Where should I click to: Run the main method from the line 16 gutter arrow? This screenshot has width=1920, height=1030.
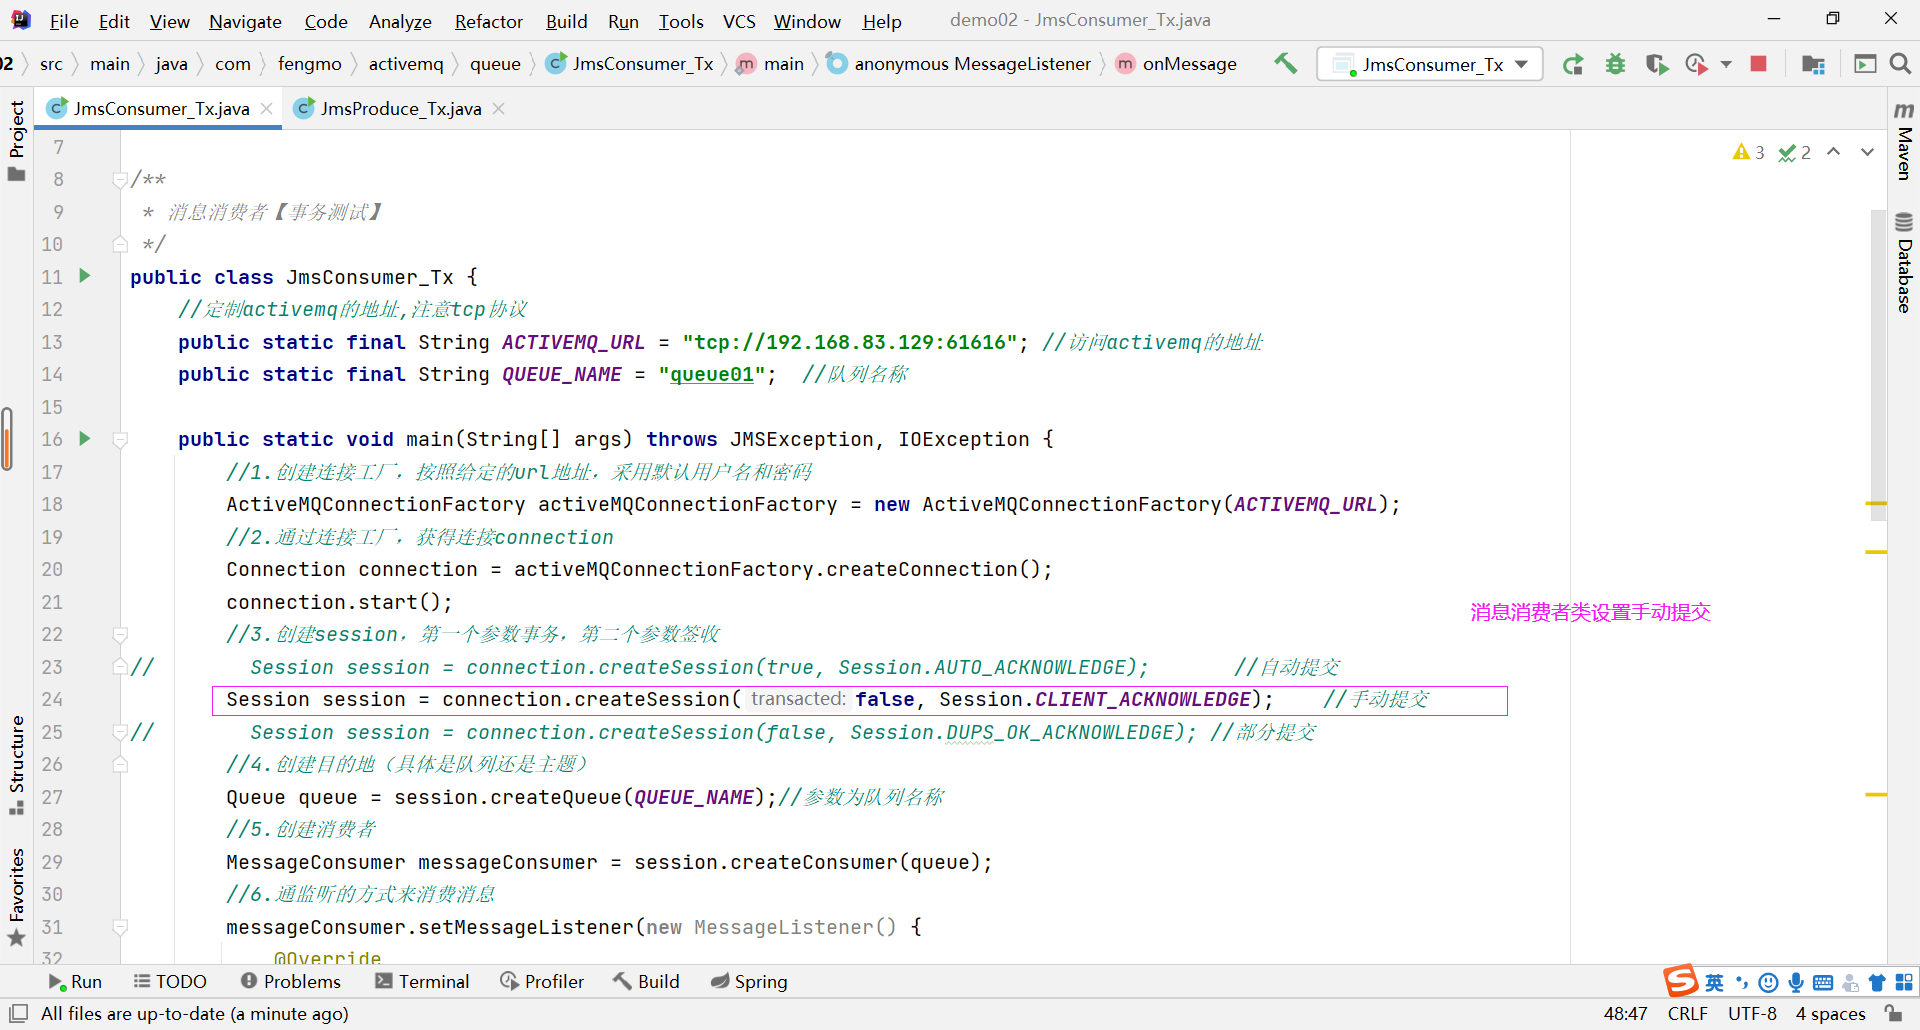click(85, 438)
